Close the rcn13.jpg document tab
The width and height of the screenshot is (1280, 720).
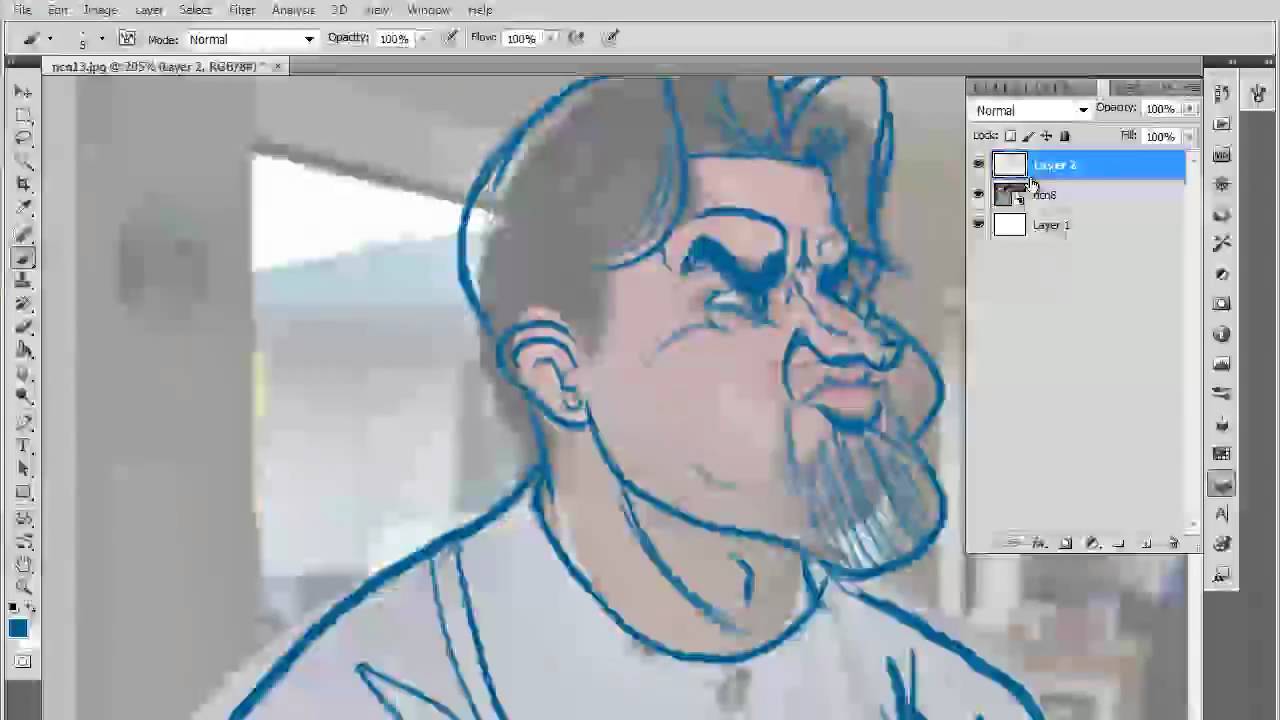[x=278, y=67]
